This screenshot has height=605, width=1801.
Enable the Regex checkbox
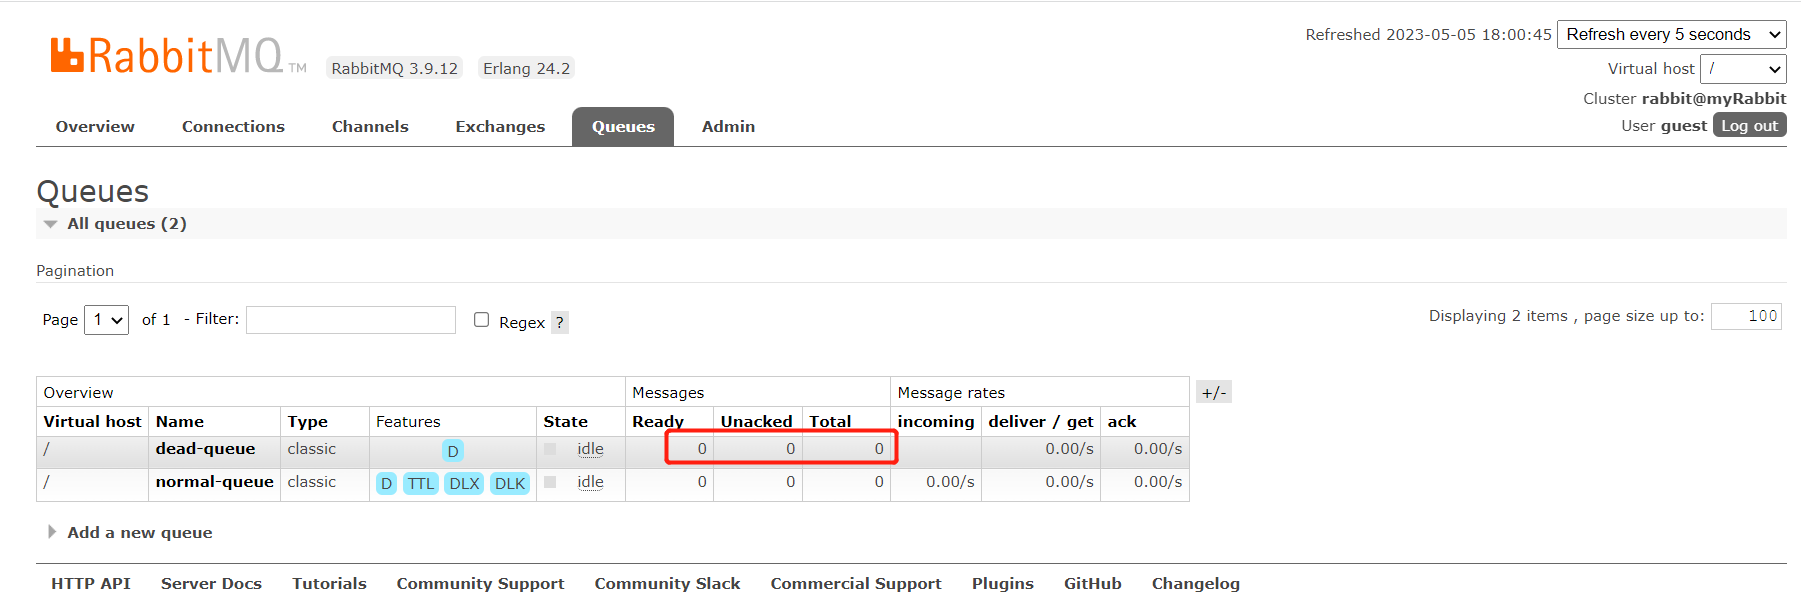click(x=481, y=320)
